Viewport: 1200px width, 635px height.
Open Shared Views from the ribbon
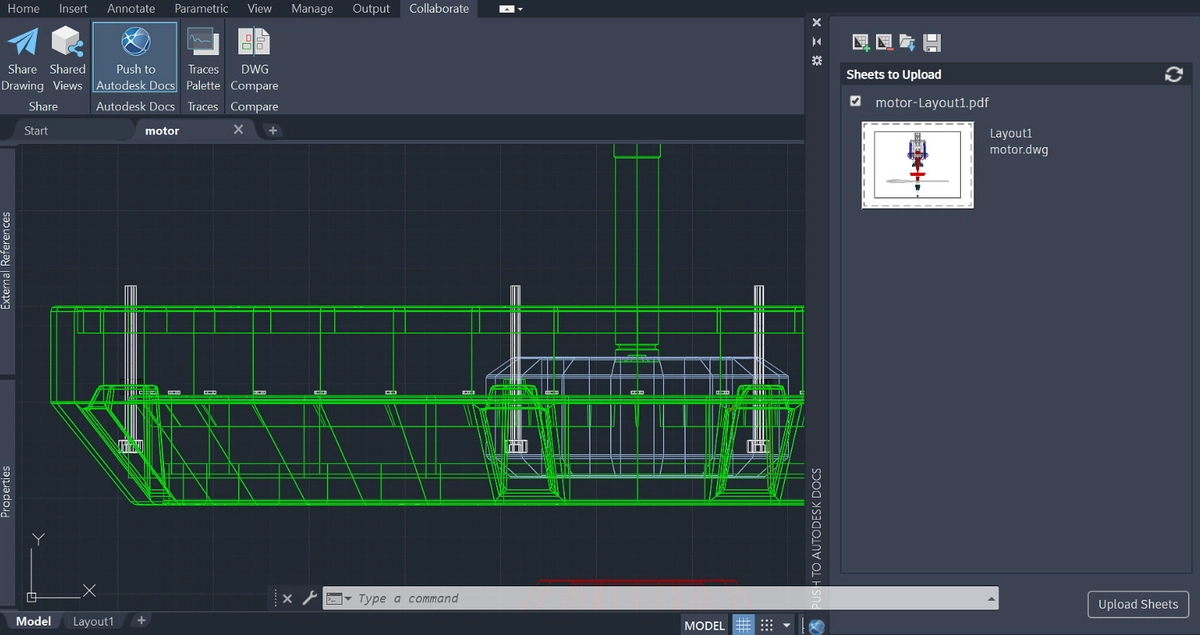click(67, 58)
